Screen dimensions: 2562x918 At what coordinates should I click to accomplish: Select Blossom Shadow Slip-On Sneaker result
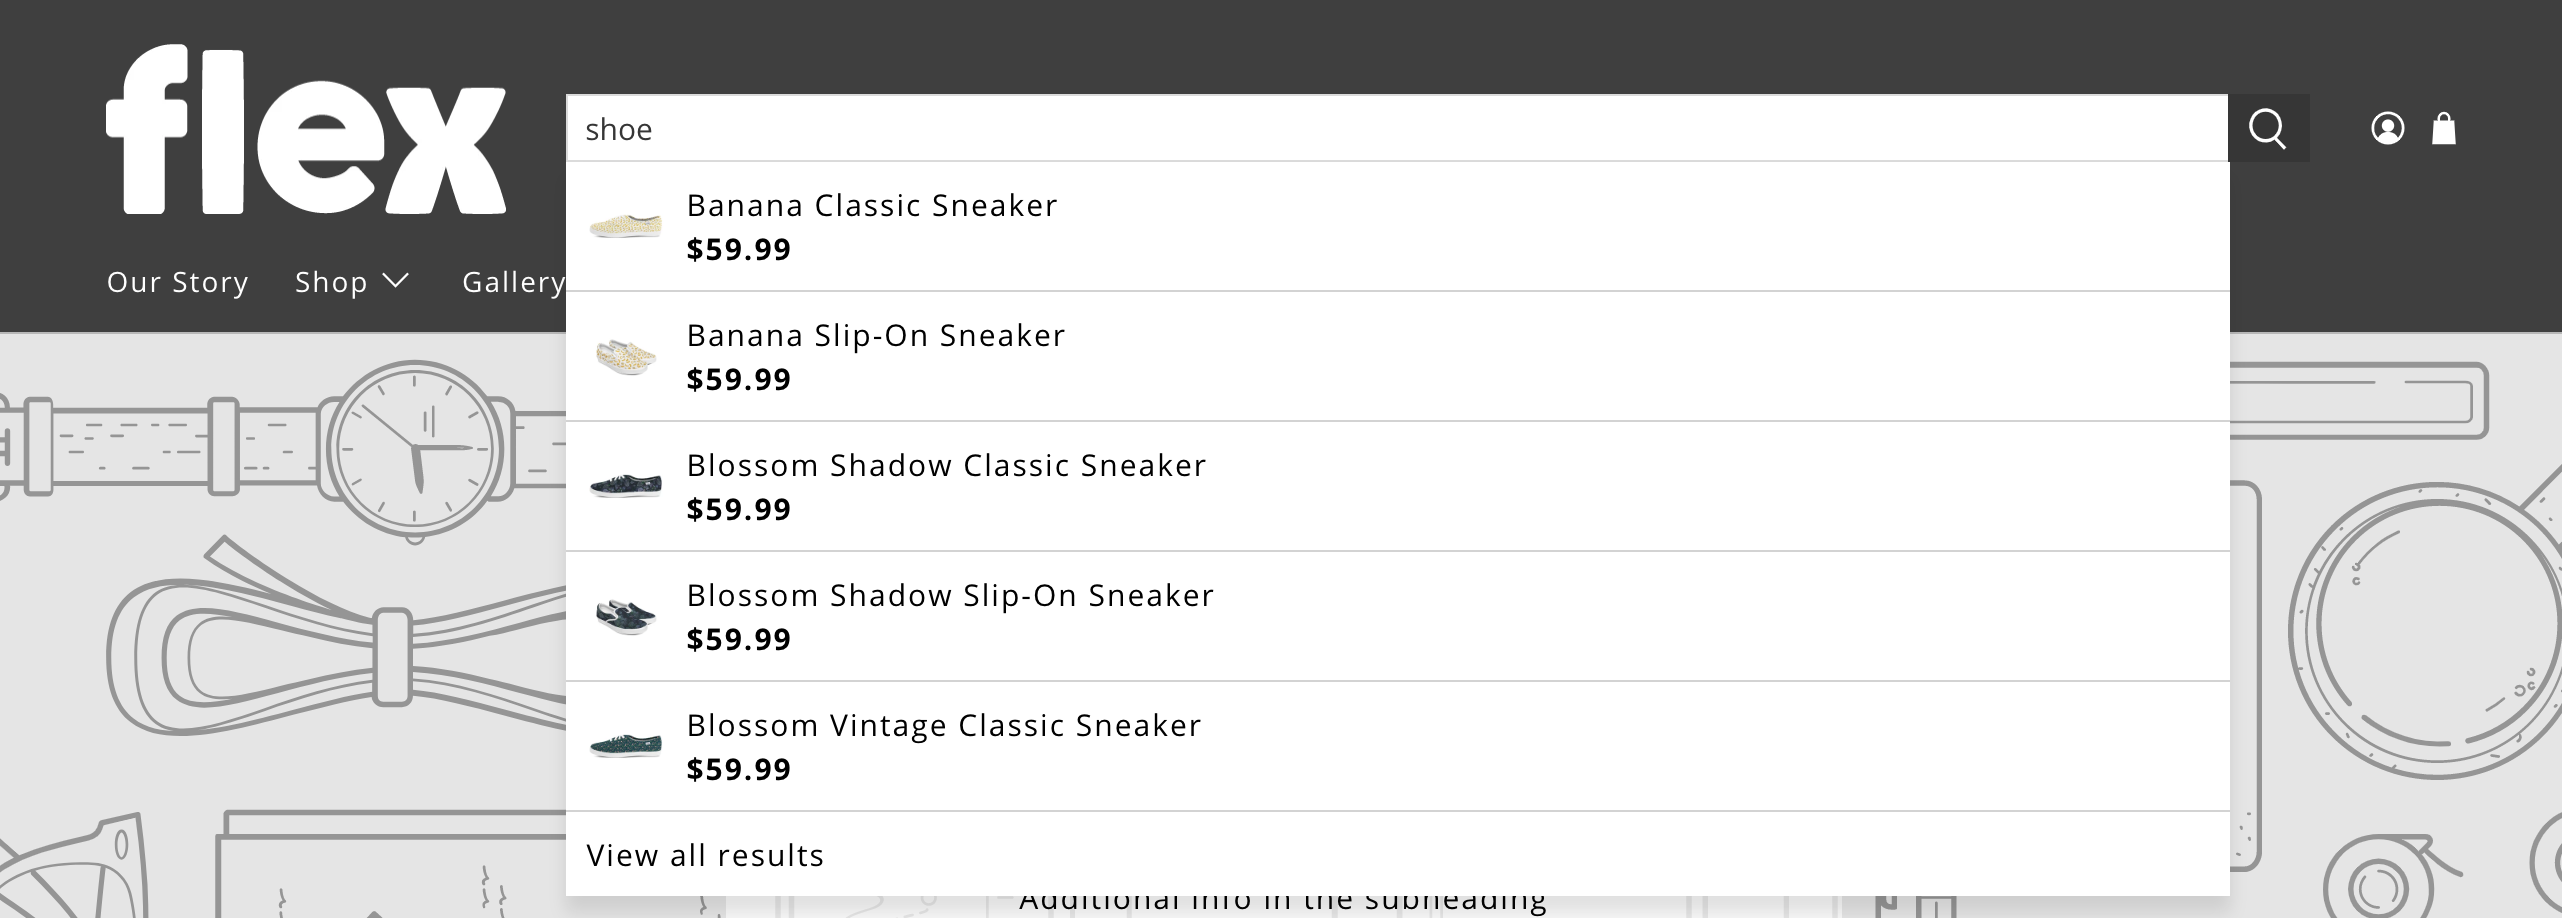point(1398,617)
